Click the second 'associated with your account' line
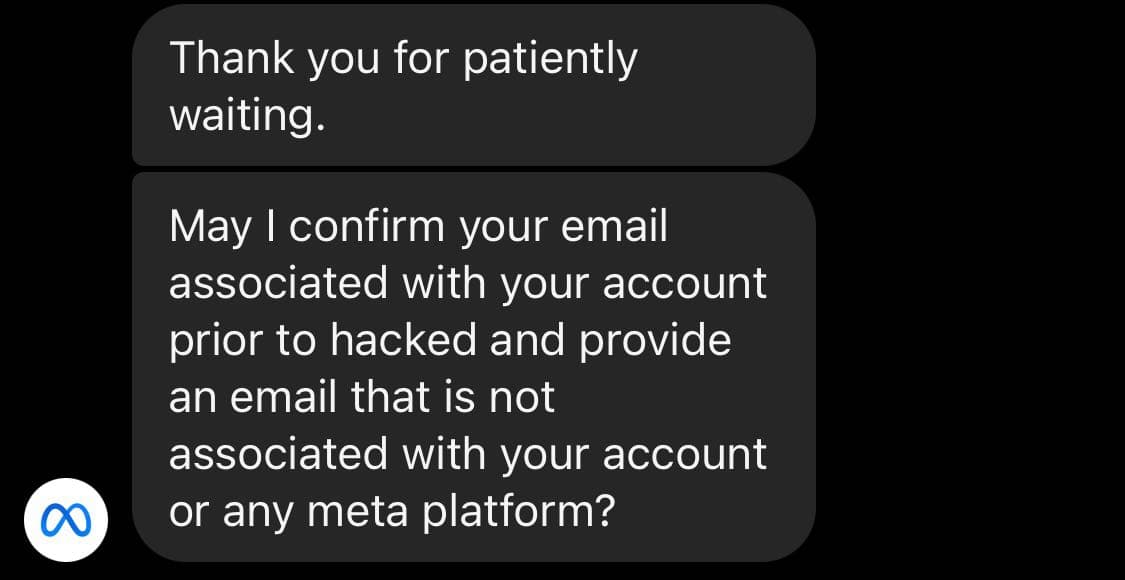Screen dimensions: 1125x580 (x=468, y=454)
